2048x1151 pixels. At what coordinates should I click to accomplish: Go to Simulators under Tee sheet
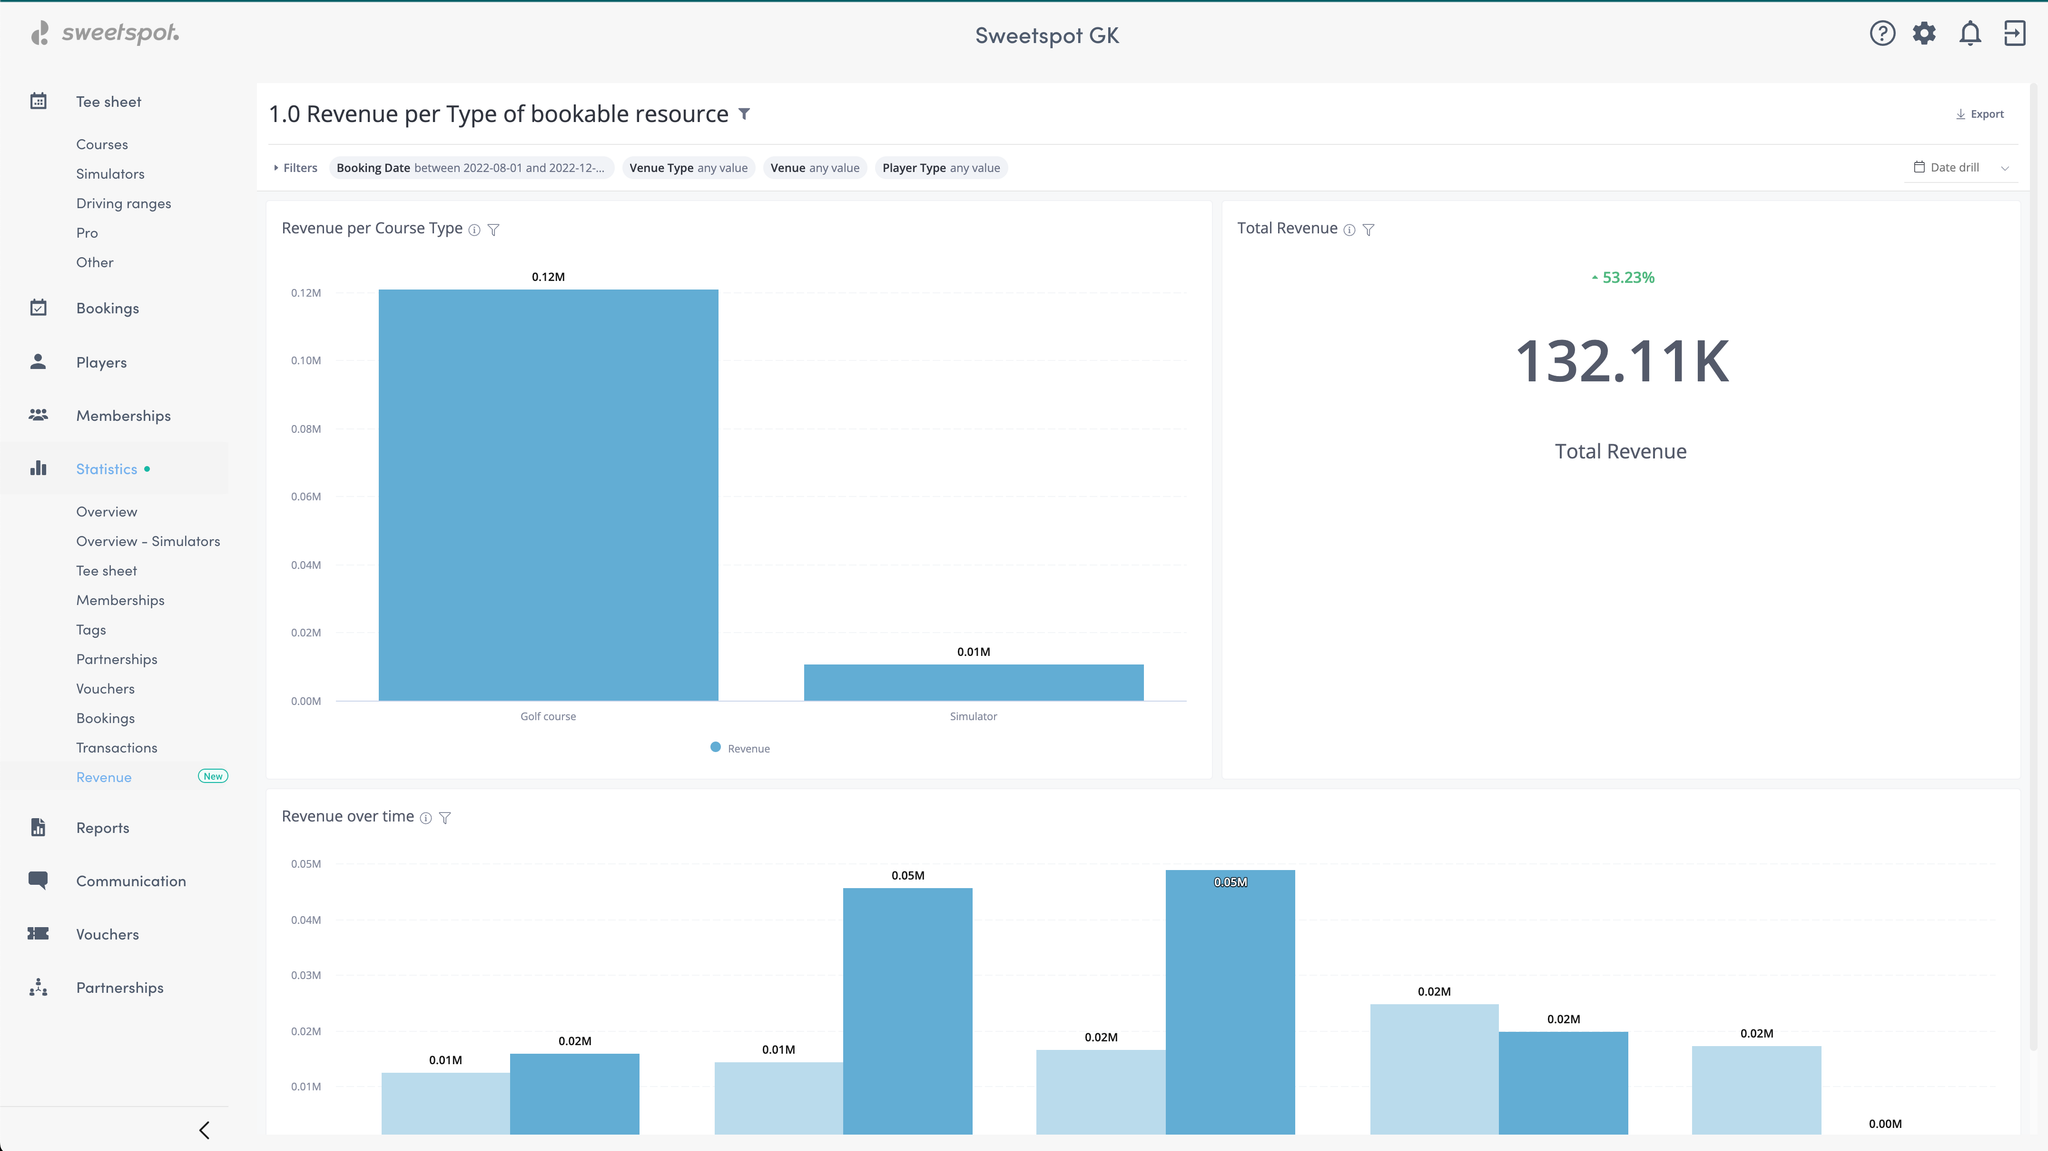point(110,173)
